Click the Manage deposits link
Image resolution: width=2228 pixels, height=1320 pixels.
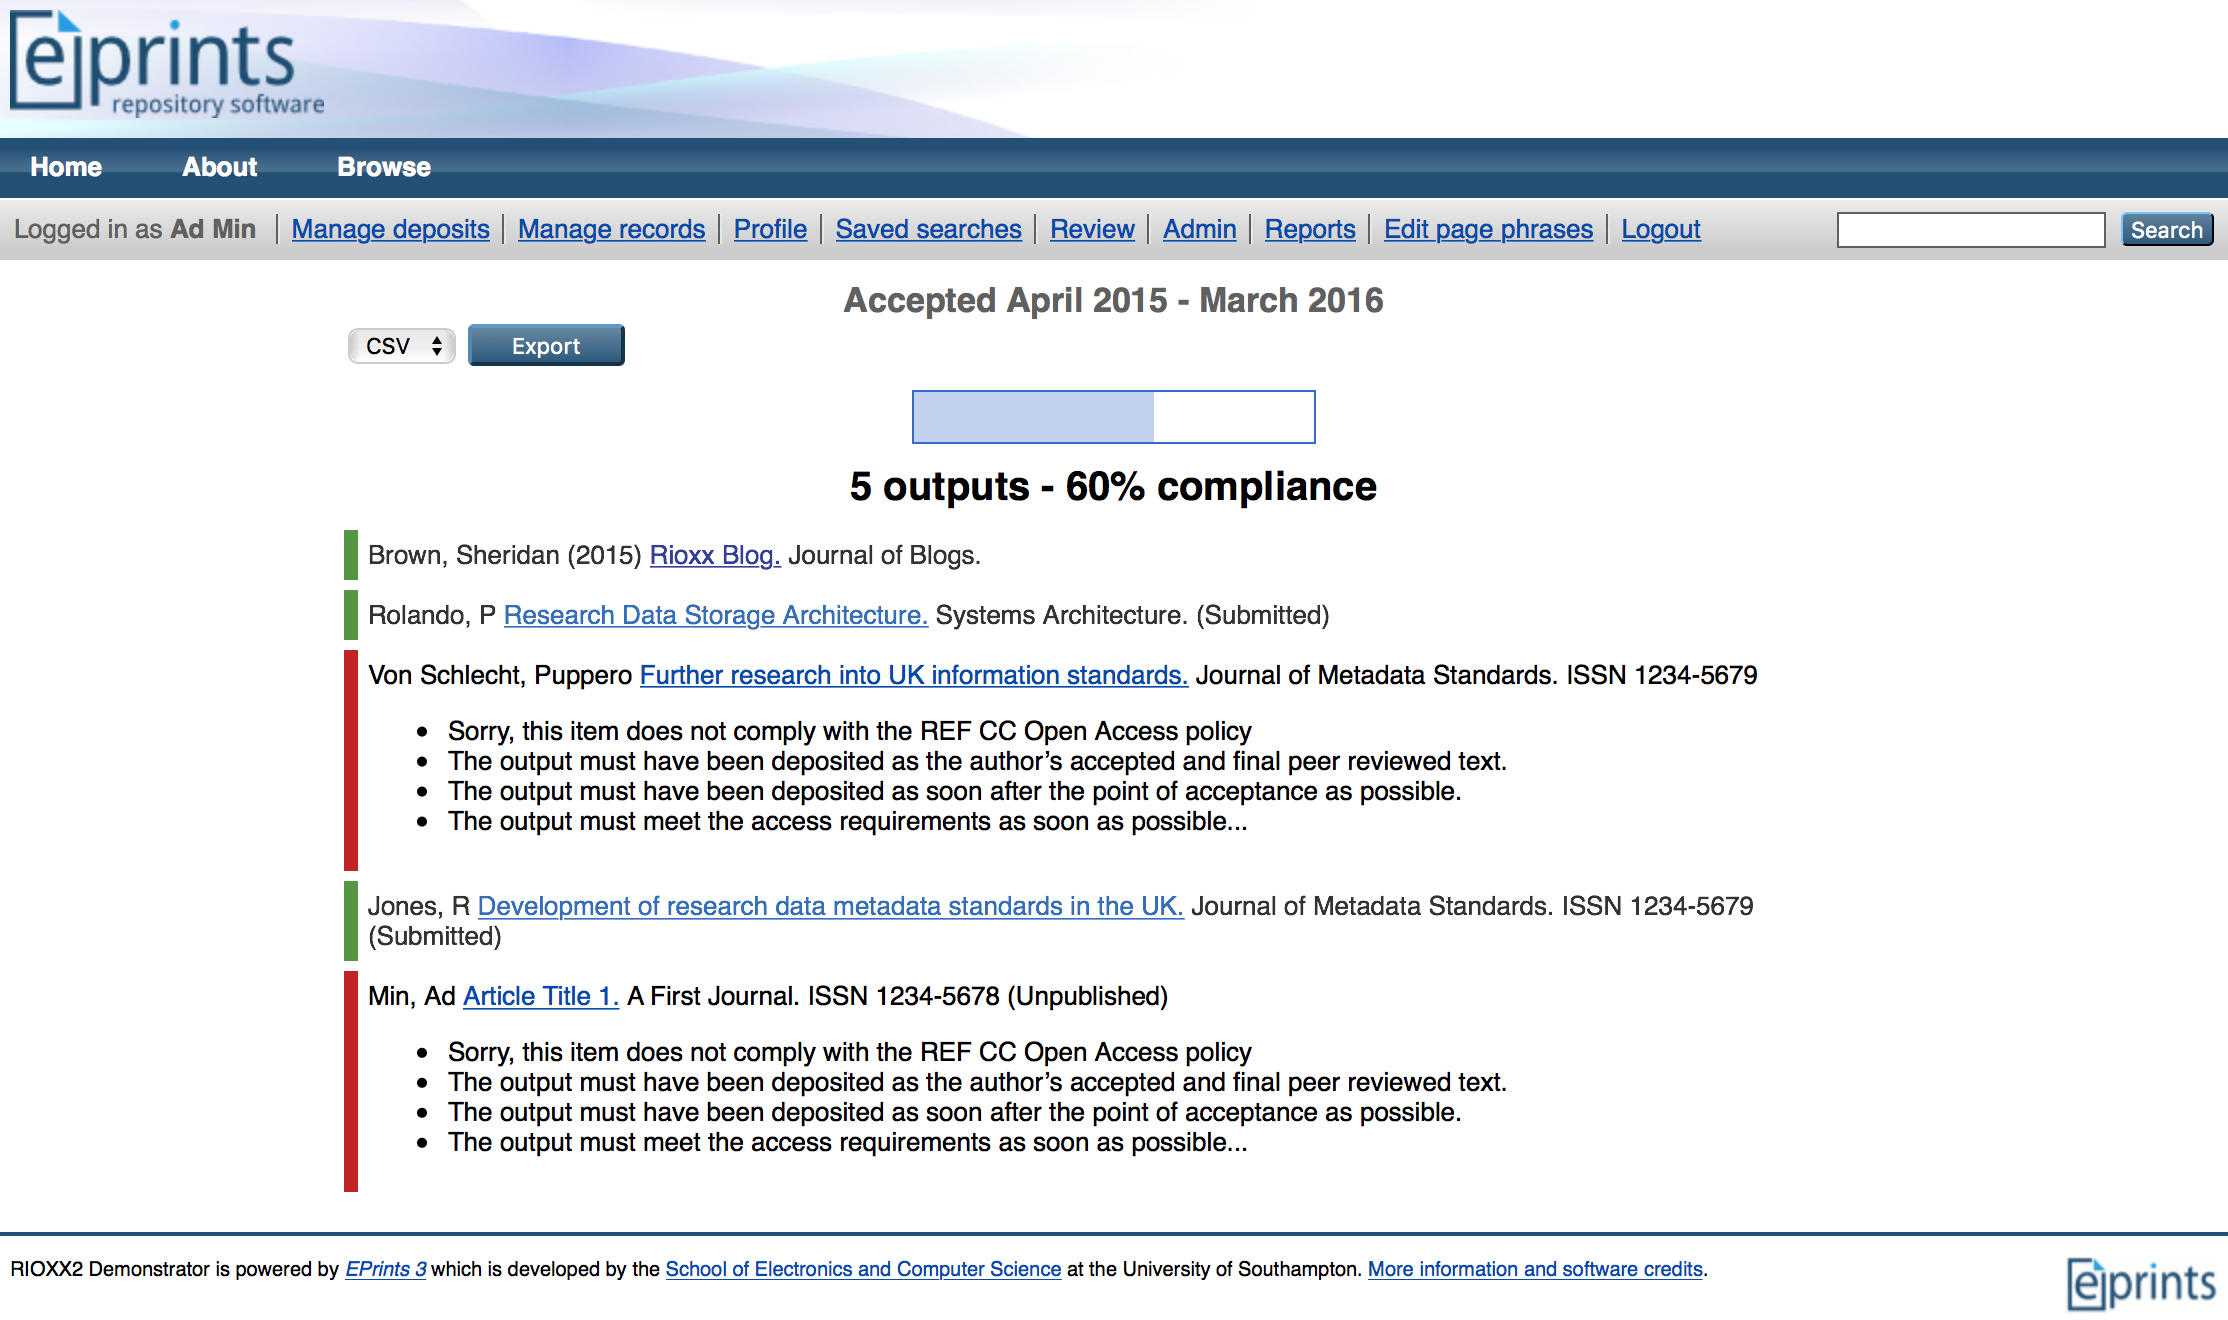[390, 229]
